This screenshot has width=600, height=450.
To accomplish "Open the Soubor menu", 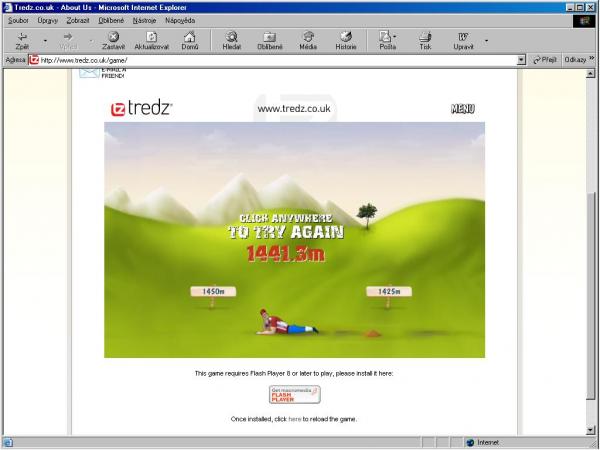I will 18,20.
